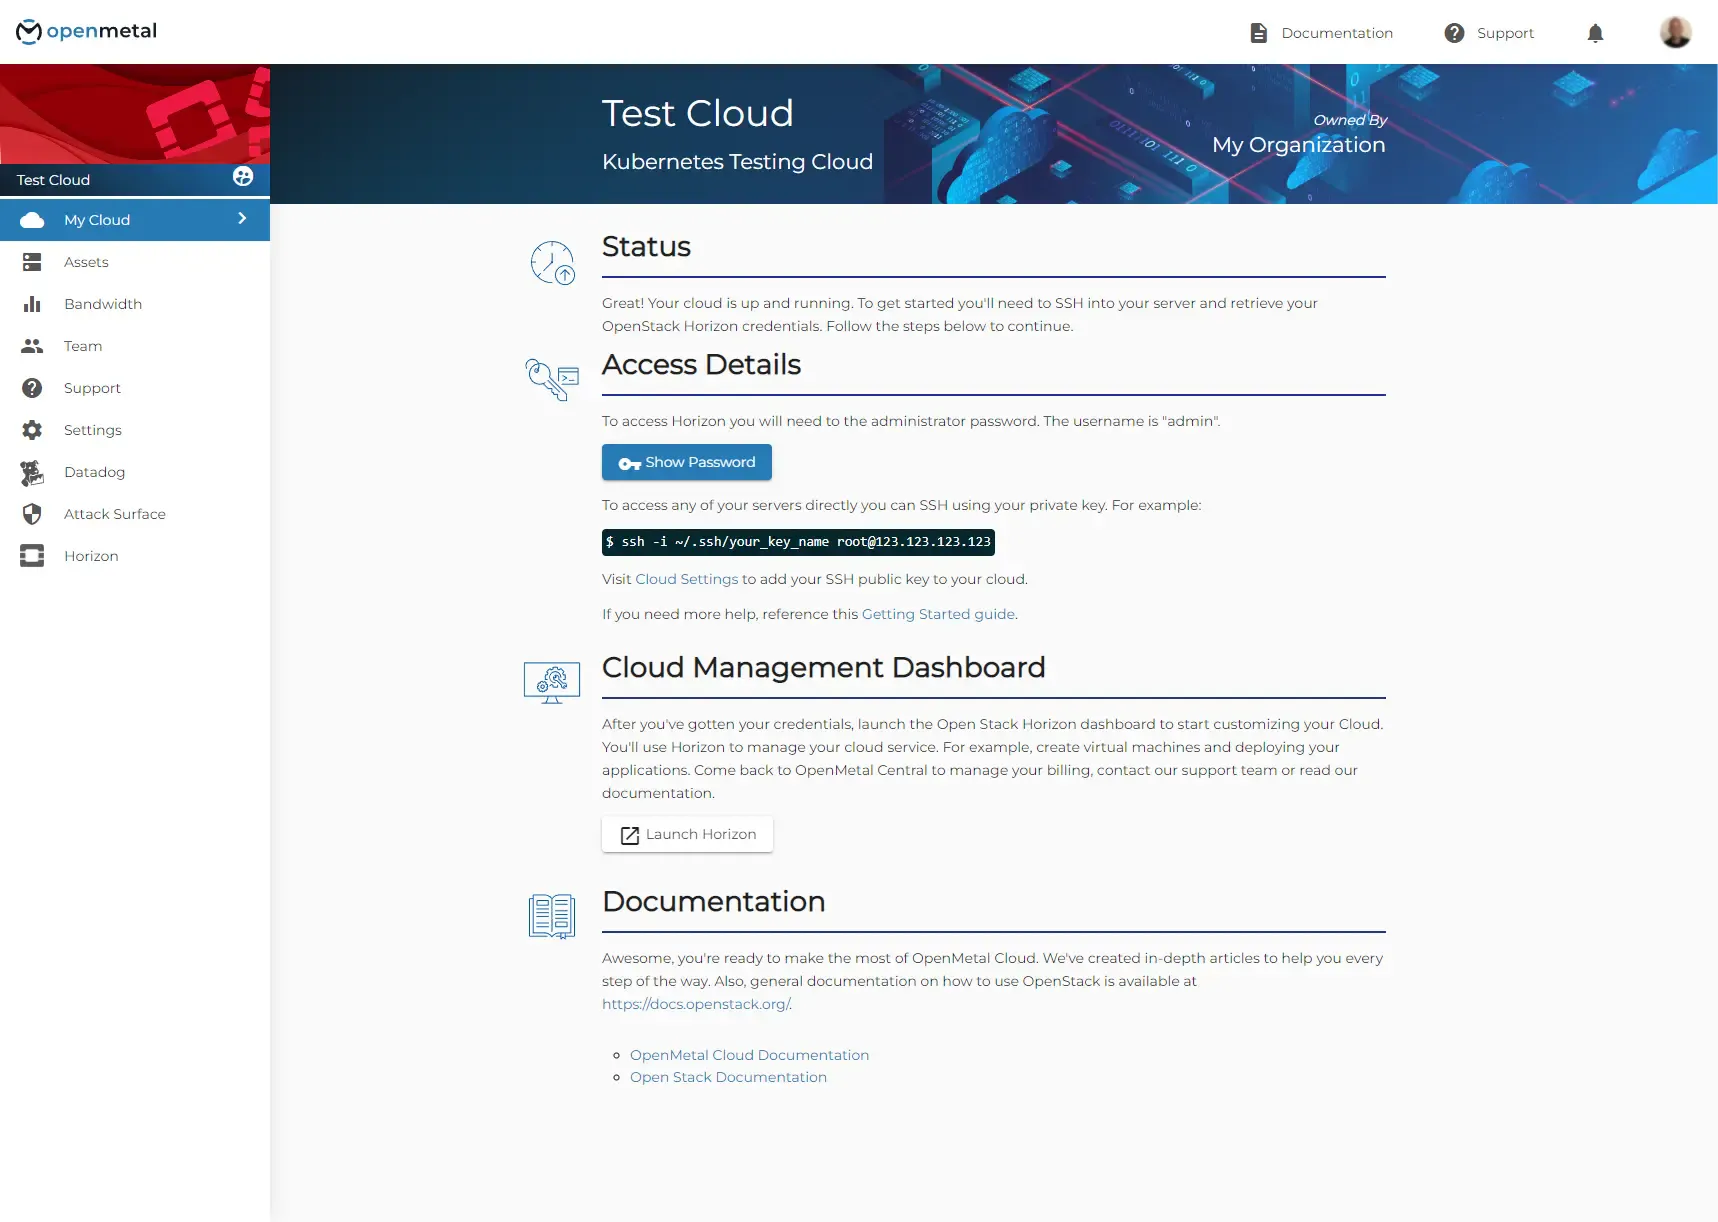Click the My Cloud cloud icon

[32, 220]
